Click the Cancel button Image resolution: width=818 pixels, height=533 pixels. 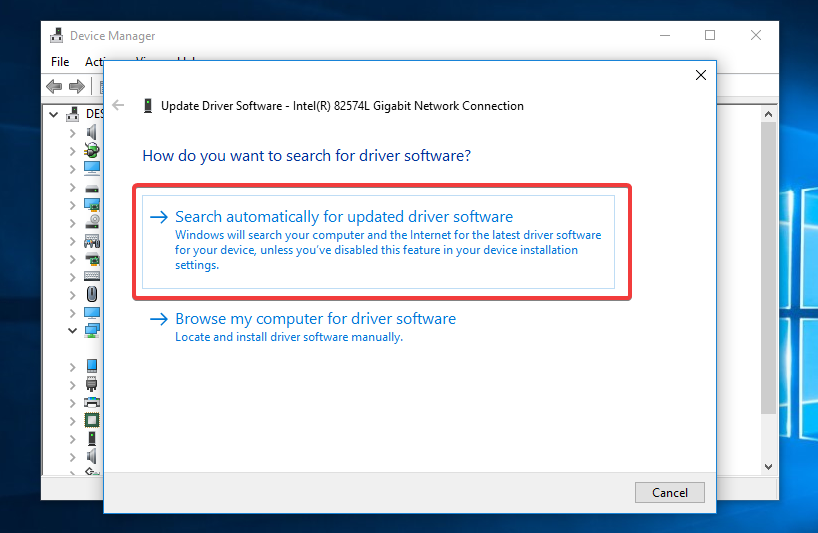(x=669, y=493)
